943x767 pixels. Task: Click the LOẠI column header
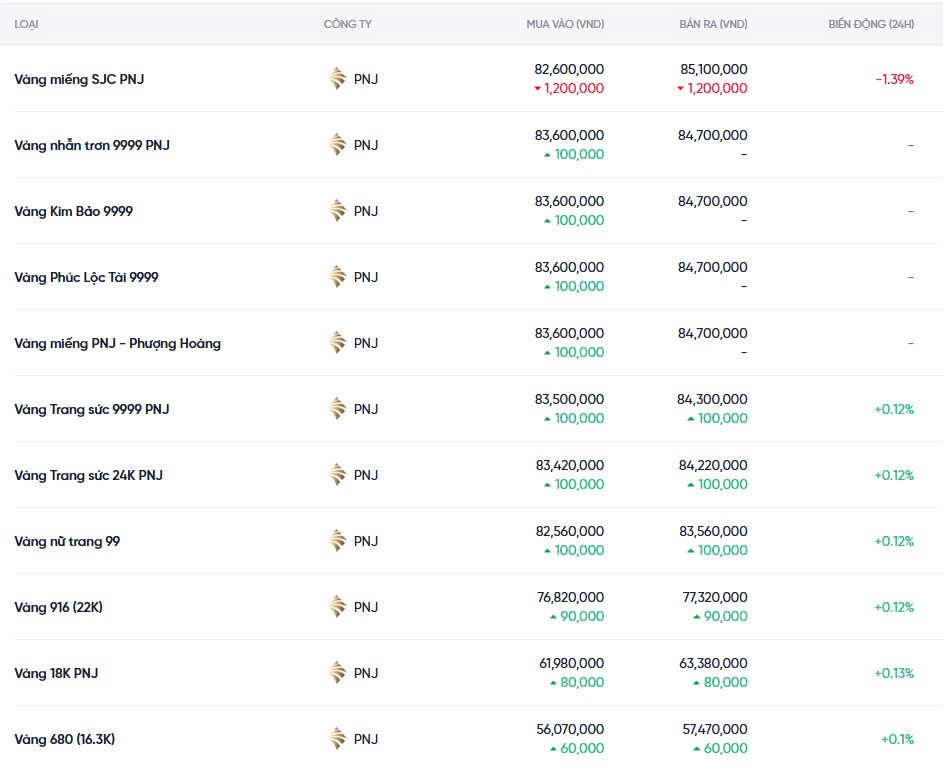click(x=28, y=24)
